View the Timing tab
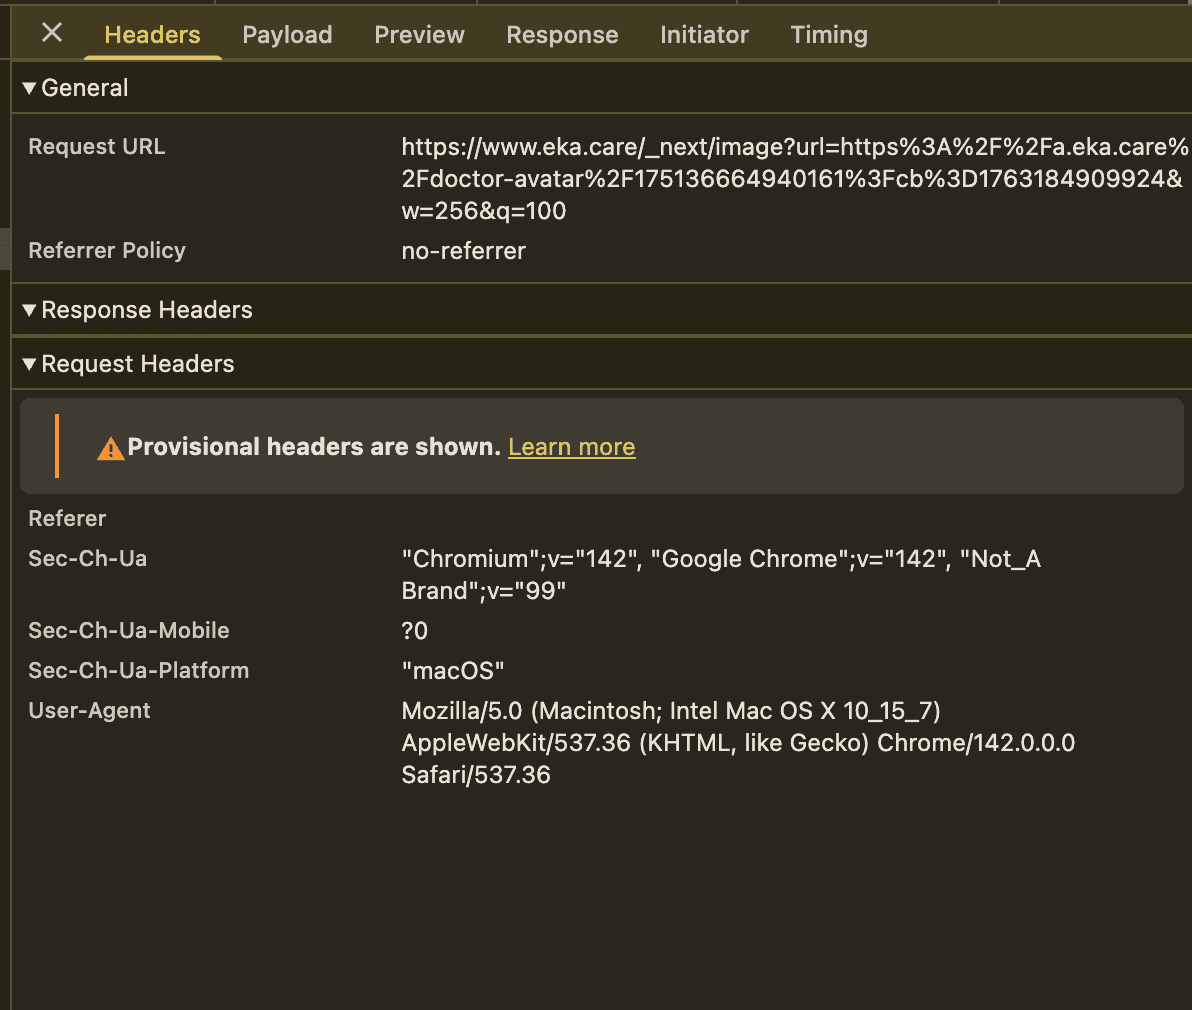Image resolution: width=1192 pixels, height=1010 pixels. pyautogui.click(x=828, y=35)
